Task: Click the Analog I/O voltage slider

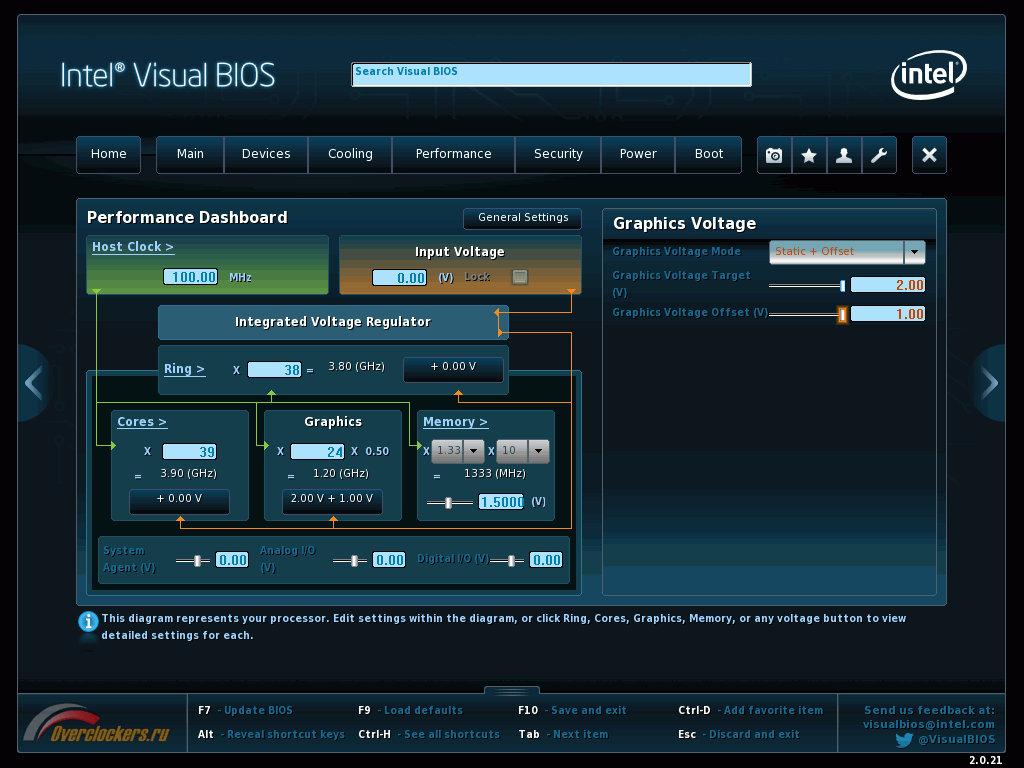Action: pos(349,560)
